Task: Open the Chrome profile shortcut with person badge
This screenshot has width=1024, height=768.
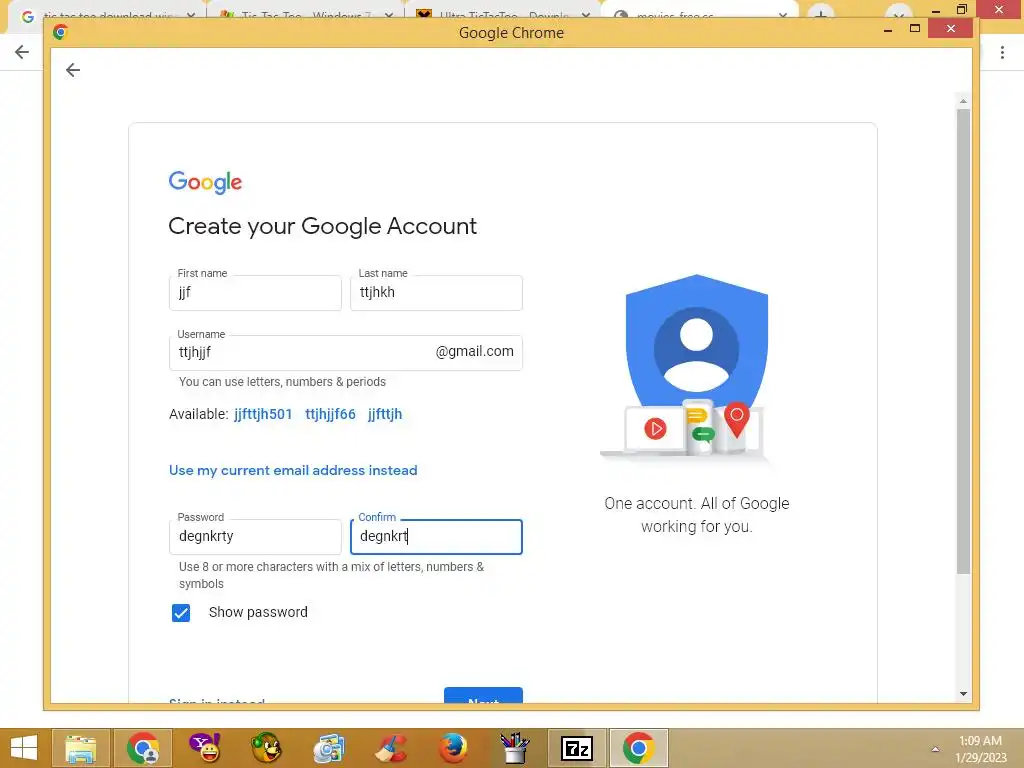Action: pos(143,748)
